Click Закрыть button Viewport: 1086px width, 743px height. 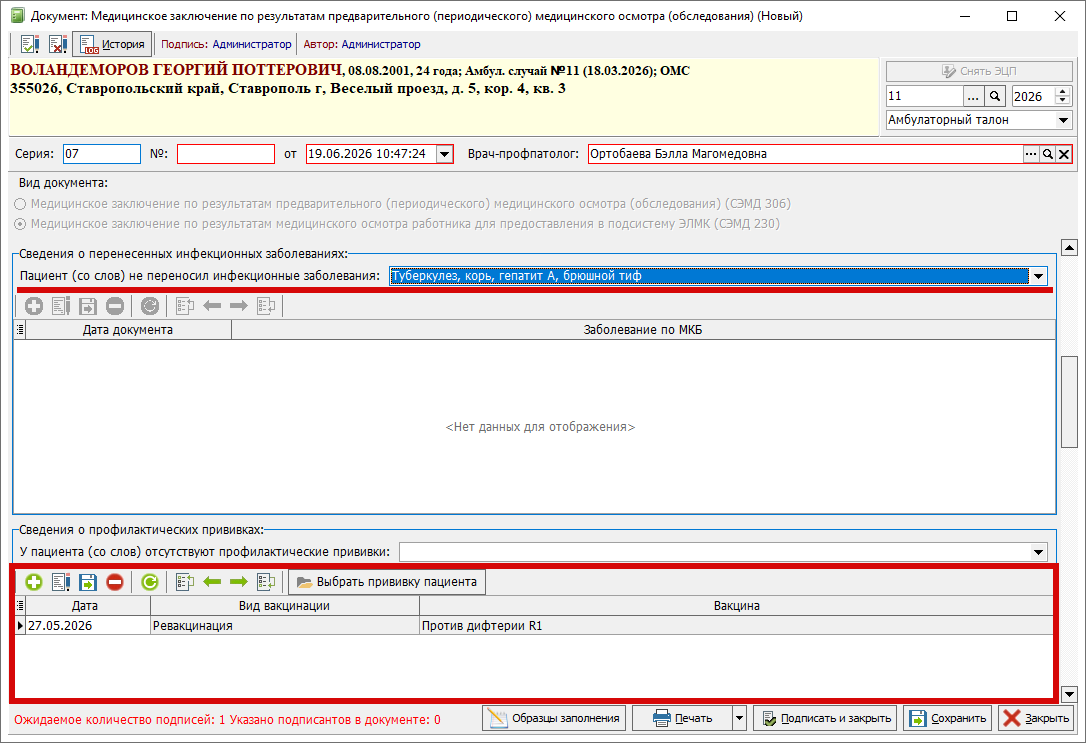coord(1036,719)
